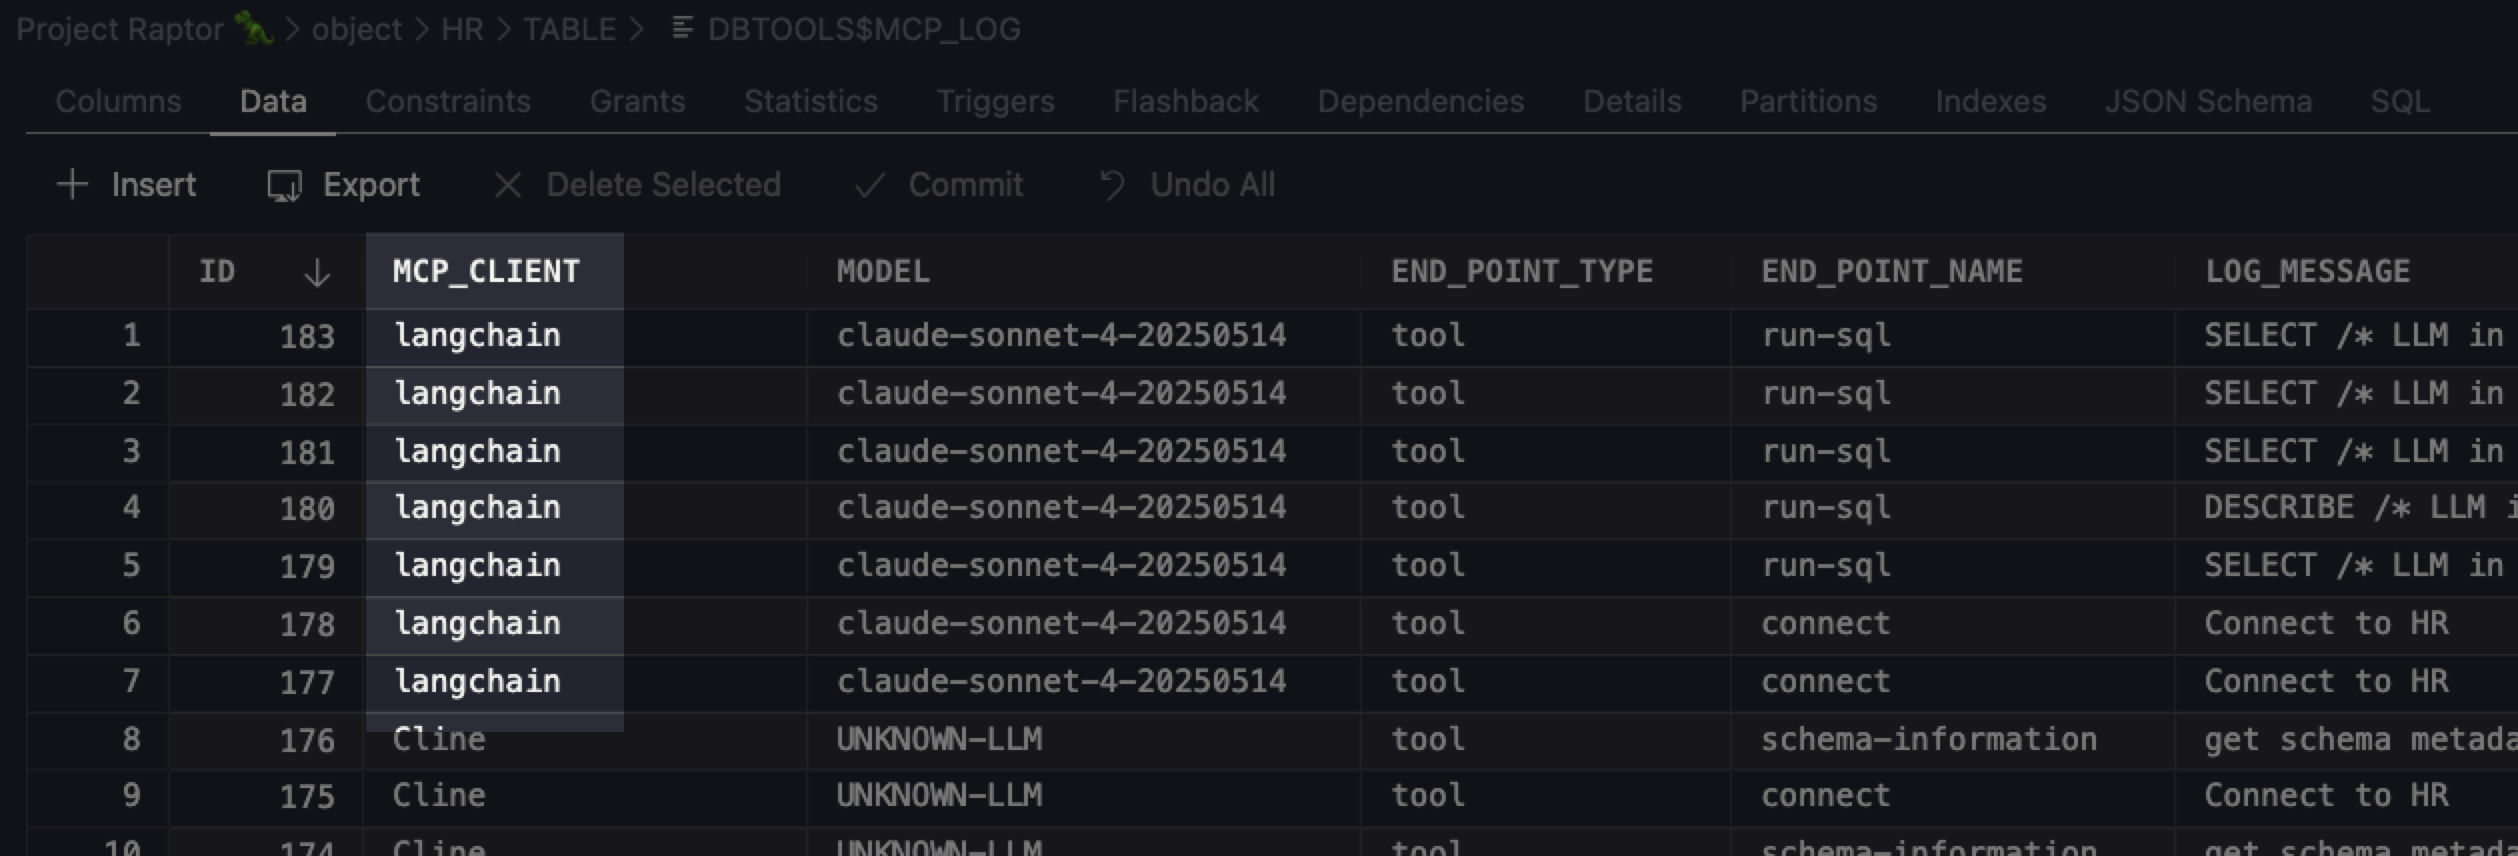This screenshot has width=2518, height=856.
Task: Click the schema-information cell in row 8
Action: pos(1928,739)
